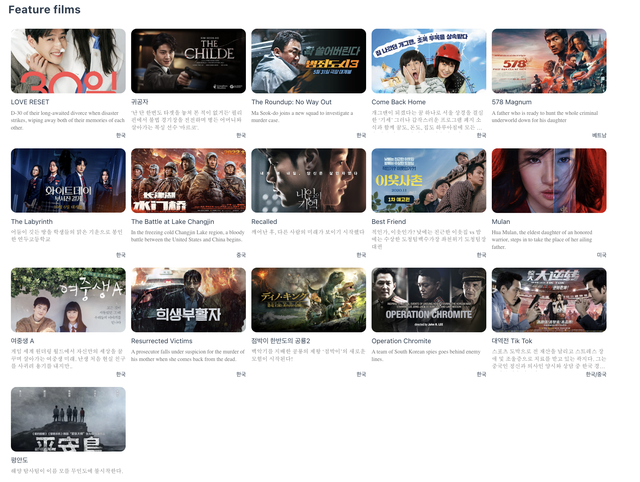Open the 578 Magnum poster thumbnail
This screenshot has width=640, height=482.
coord(549,61)
